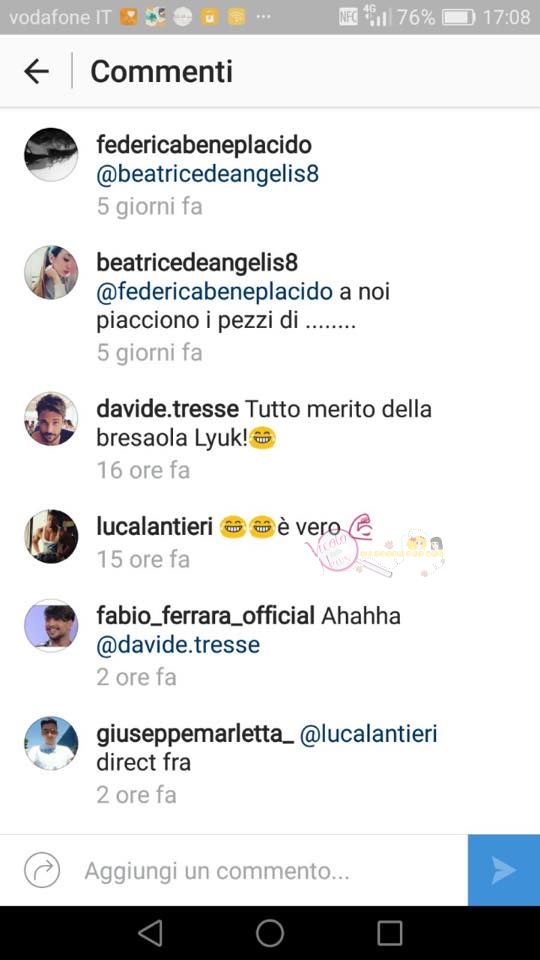Open lucalantieri's profile photo

click(x=51, y=536)
